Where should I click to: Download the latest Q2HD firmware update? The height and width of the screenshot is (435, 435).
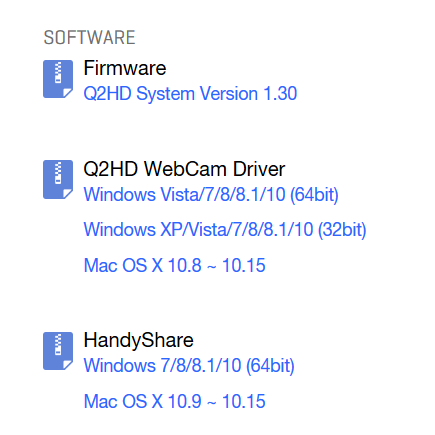click(x=190, y=94)
